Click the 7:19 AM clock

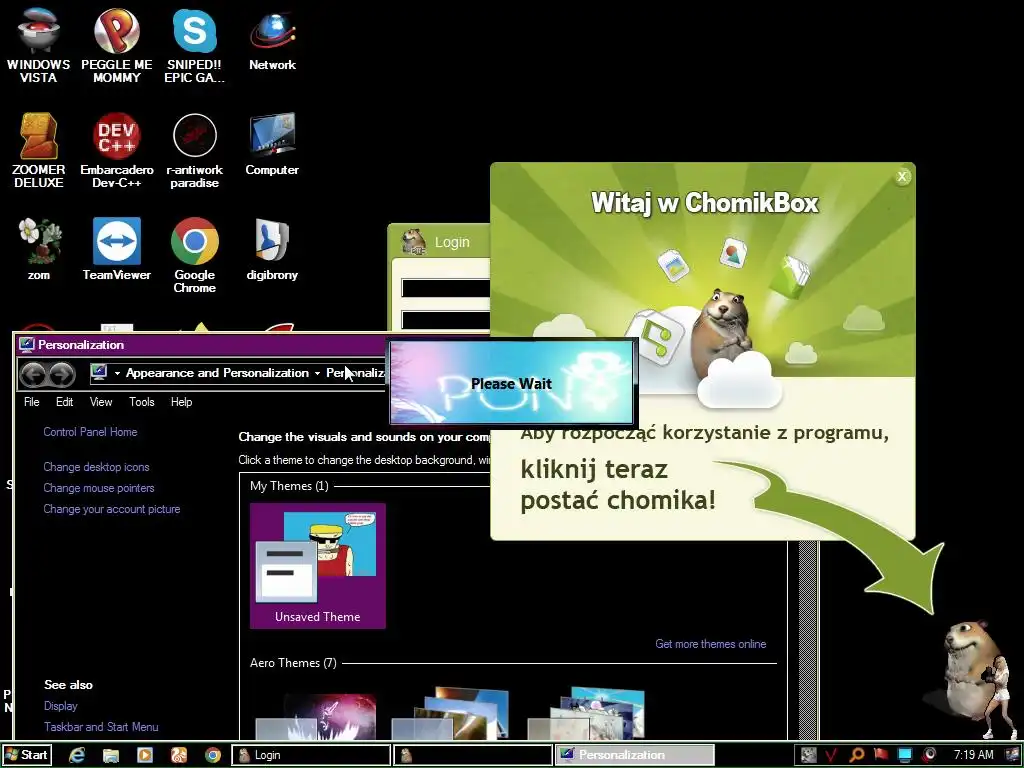point(974,755)
